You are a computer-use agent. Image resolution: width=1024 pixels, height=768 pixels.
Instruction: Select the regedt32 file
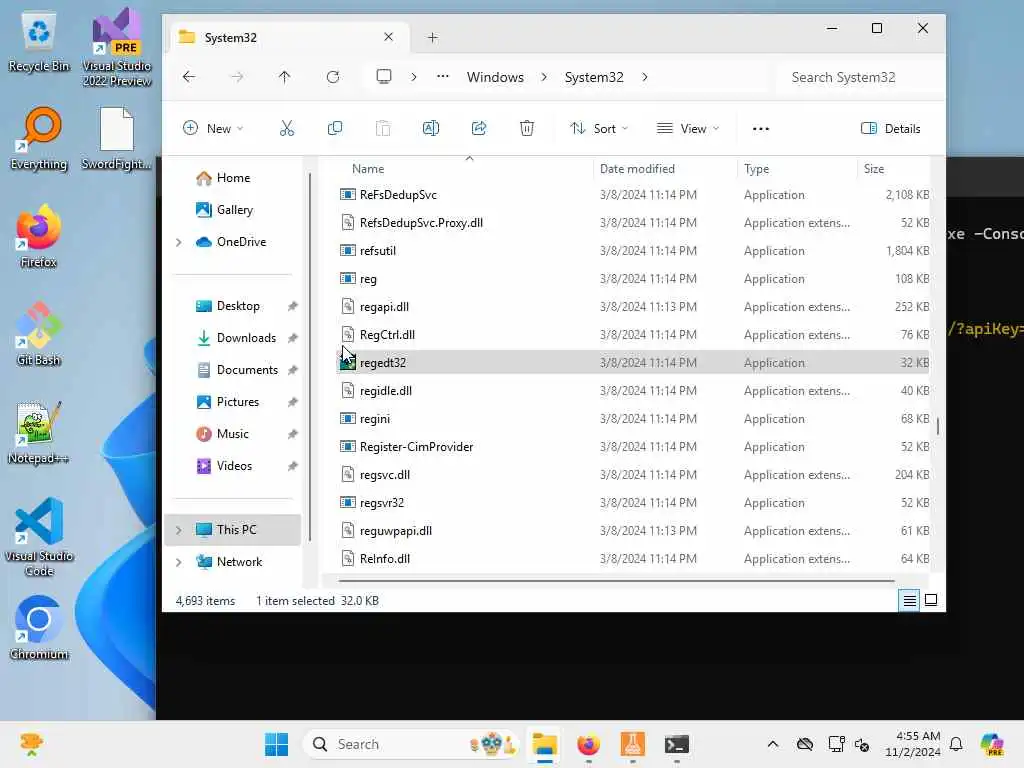[633, 362]
